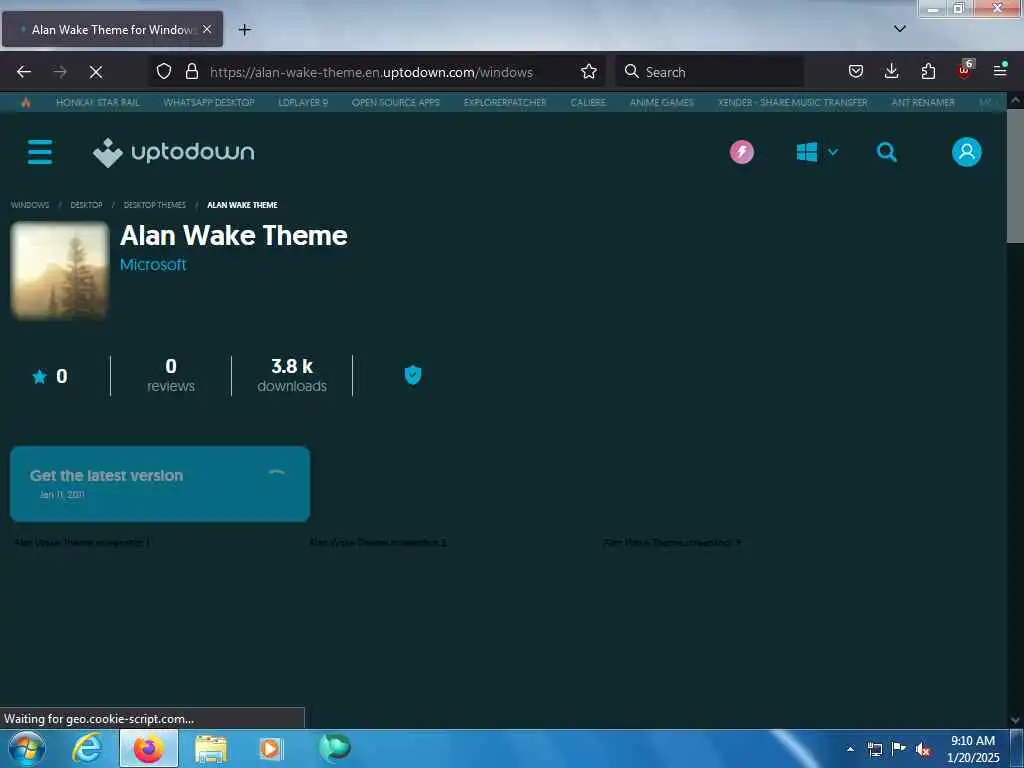Click the Firefox Search box
This screenshot has width=1024, height=768.
(709, 72)
